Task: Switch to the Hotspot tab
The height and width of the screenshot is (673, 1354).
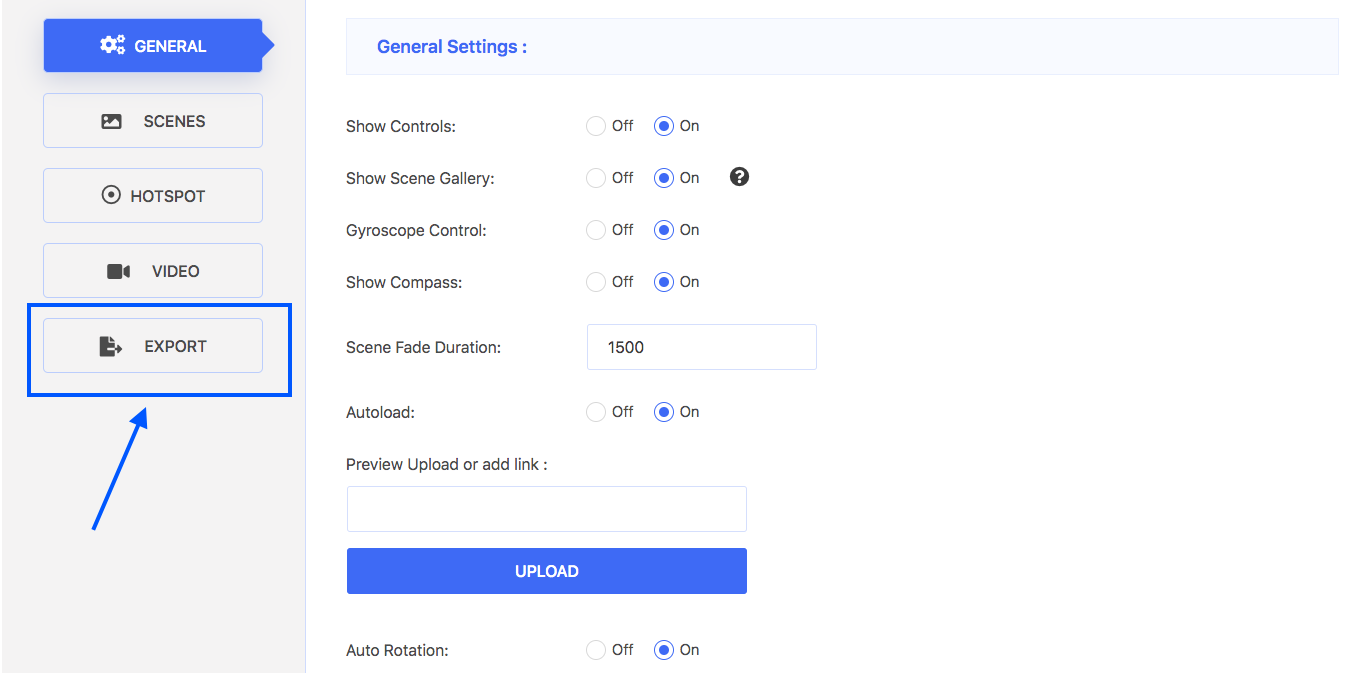Action: pyautogui.click(x=153, y=196)
